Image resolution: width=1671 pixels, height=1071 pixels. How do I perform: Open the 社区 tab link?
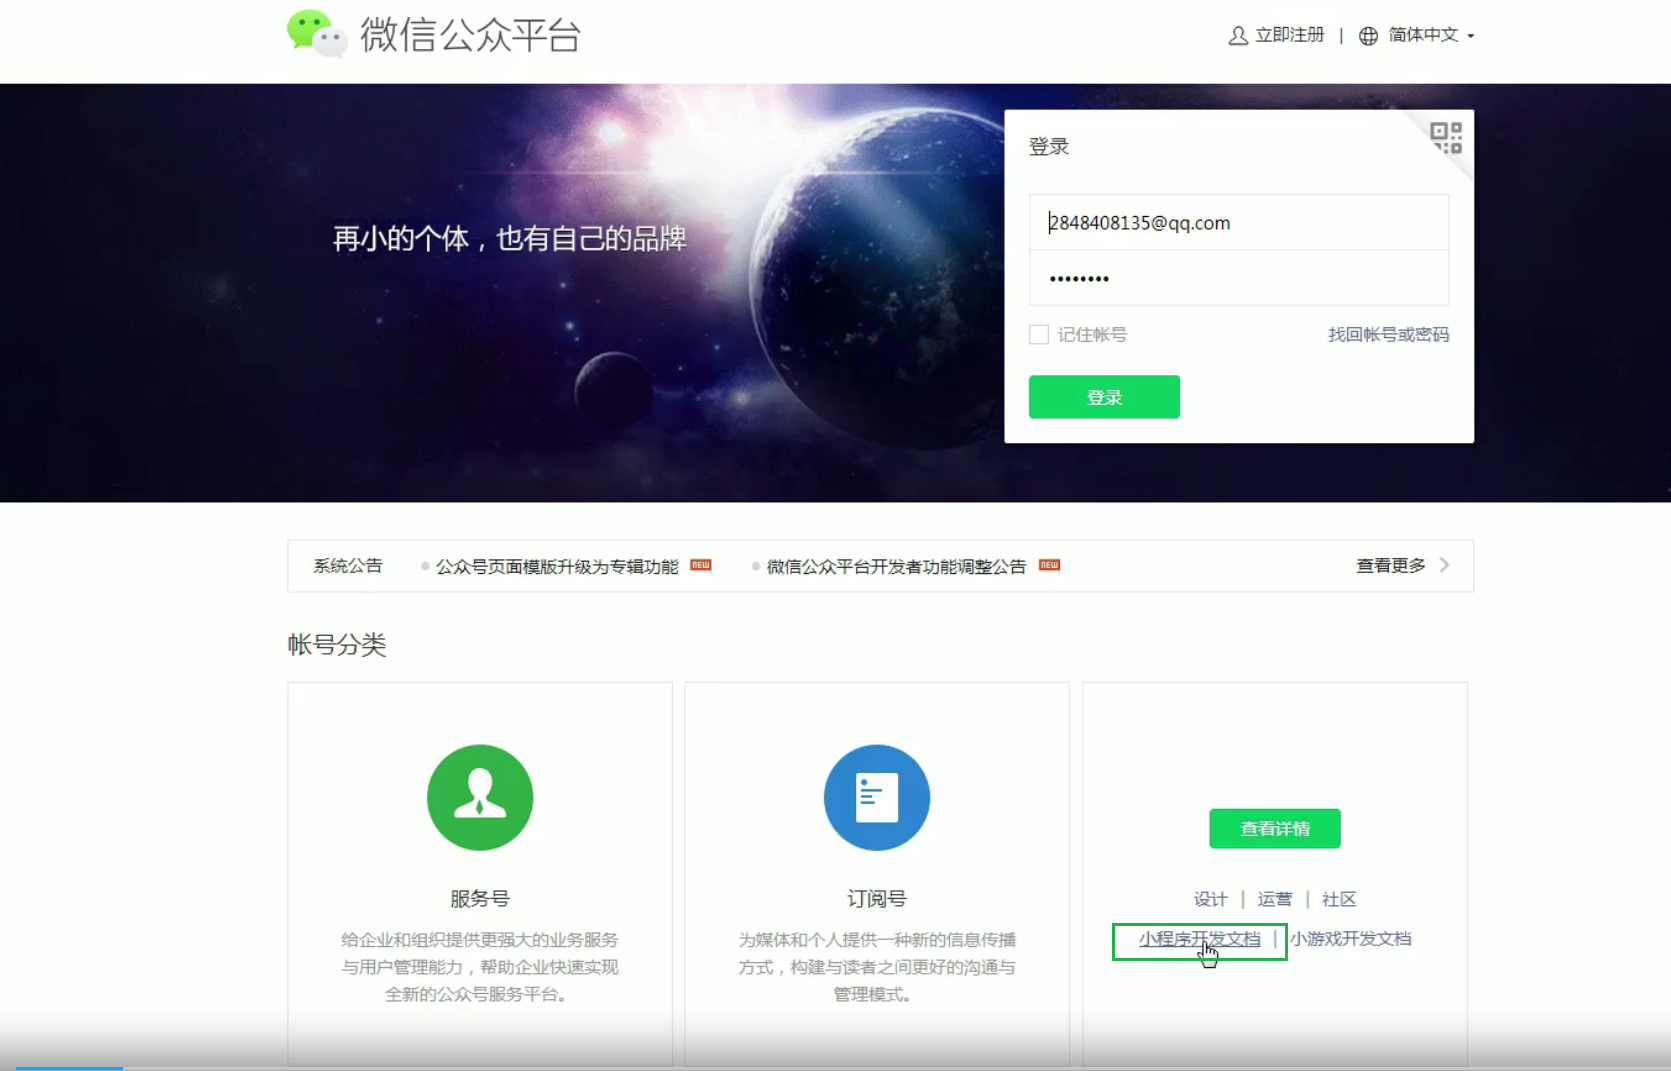click(x=1339, y=899)
